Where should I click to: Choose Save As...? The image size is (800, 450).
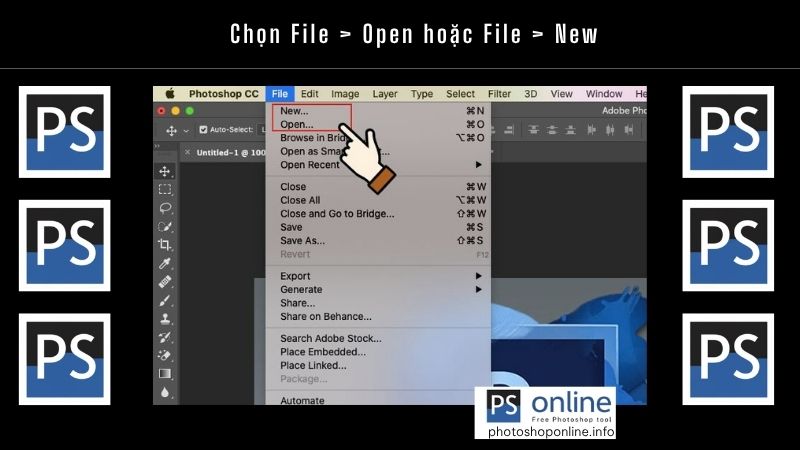[378, 241]
